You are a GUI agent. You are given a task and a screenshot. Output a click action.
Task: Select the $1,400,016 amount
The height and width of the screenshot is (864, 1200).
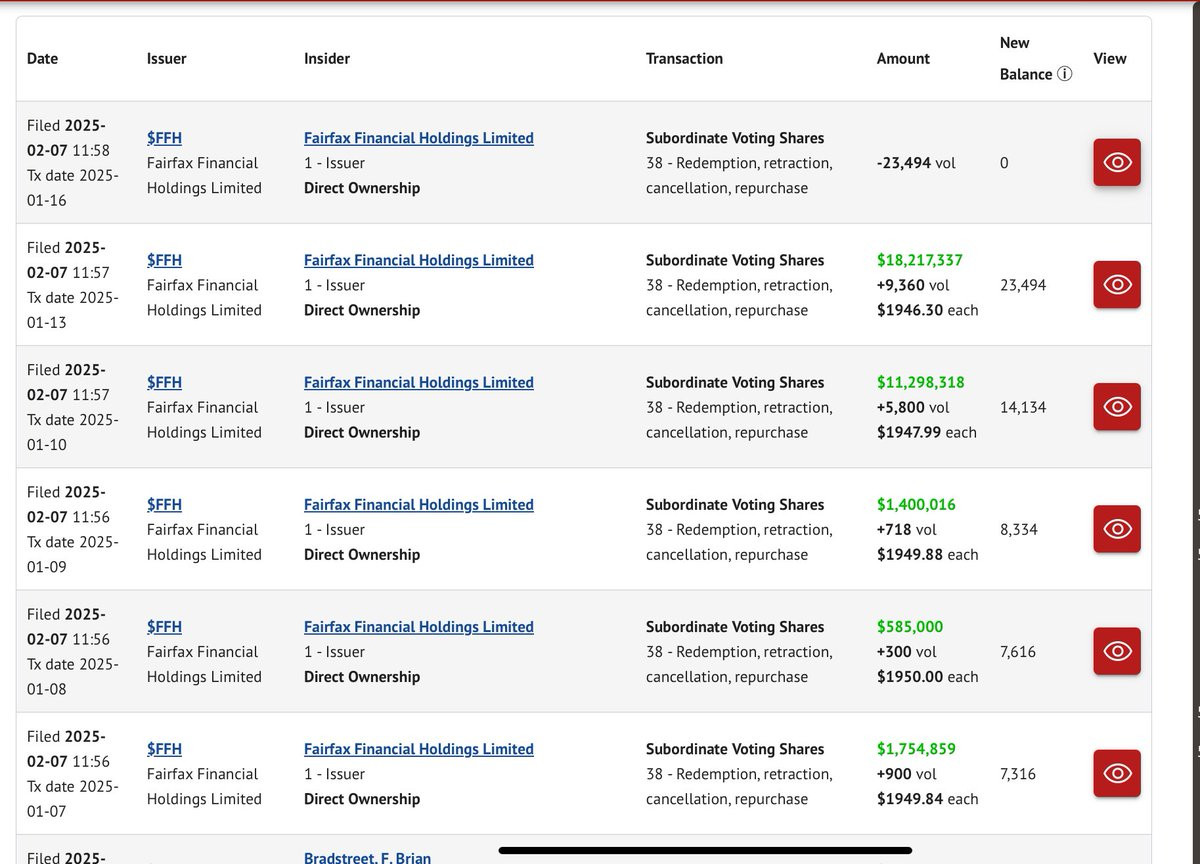tap(916, 504)
